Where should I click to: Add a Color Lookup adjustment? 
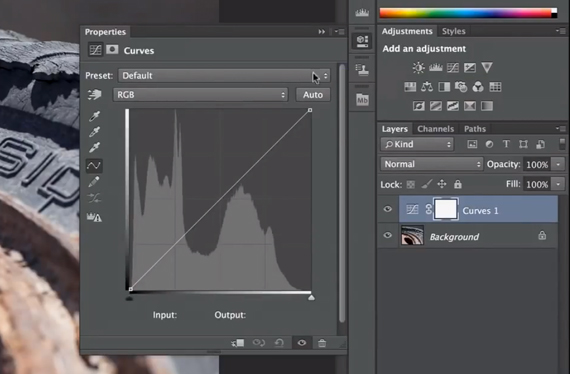(x=495, y=87)
